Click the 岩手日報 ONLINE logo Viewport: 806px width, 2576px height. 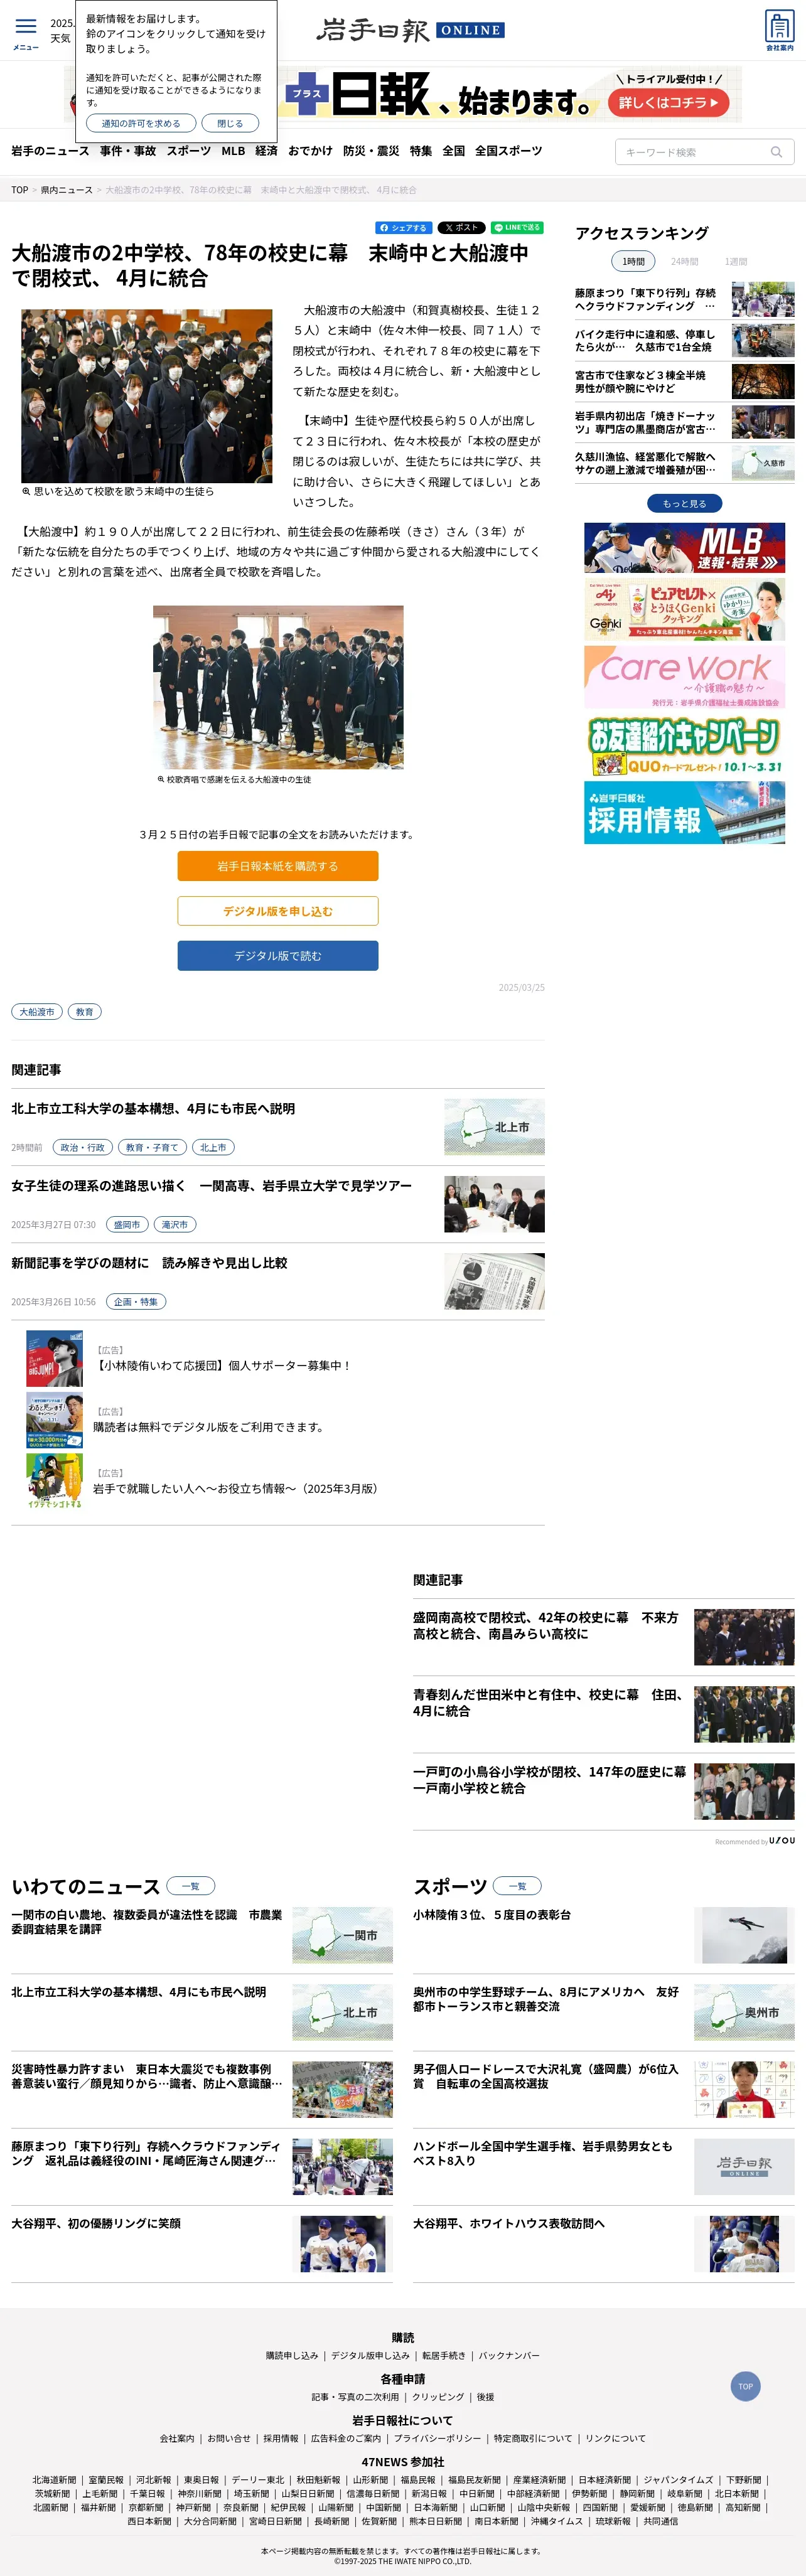(x=410, y=30)
